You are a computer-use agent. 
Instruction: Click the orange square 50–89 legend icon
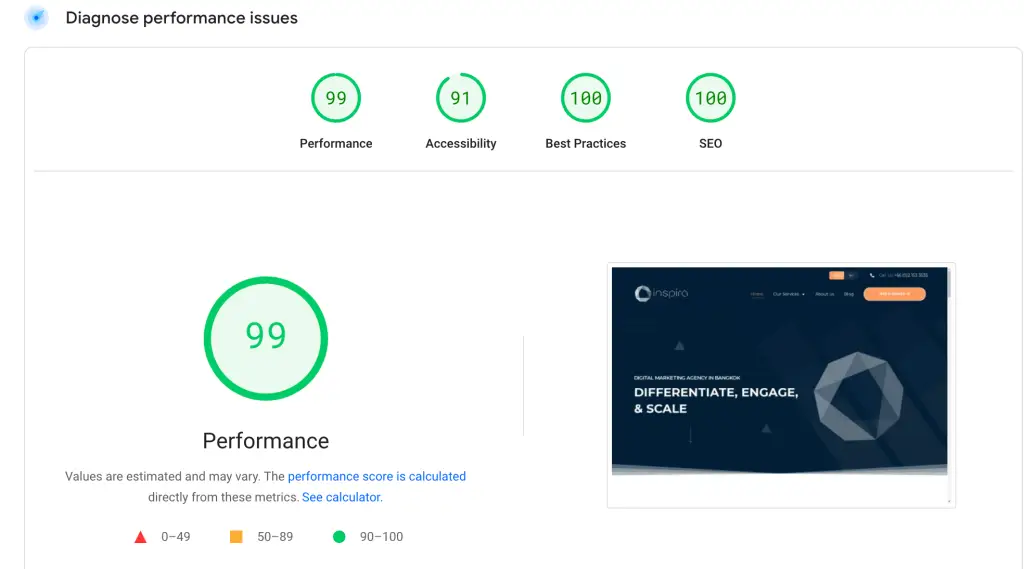pyautogui.click(x=237, y=537)
